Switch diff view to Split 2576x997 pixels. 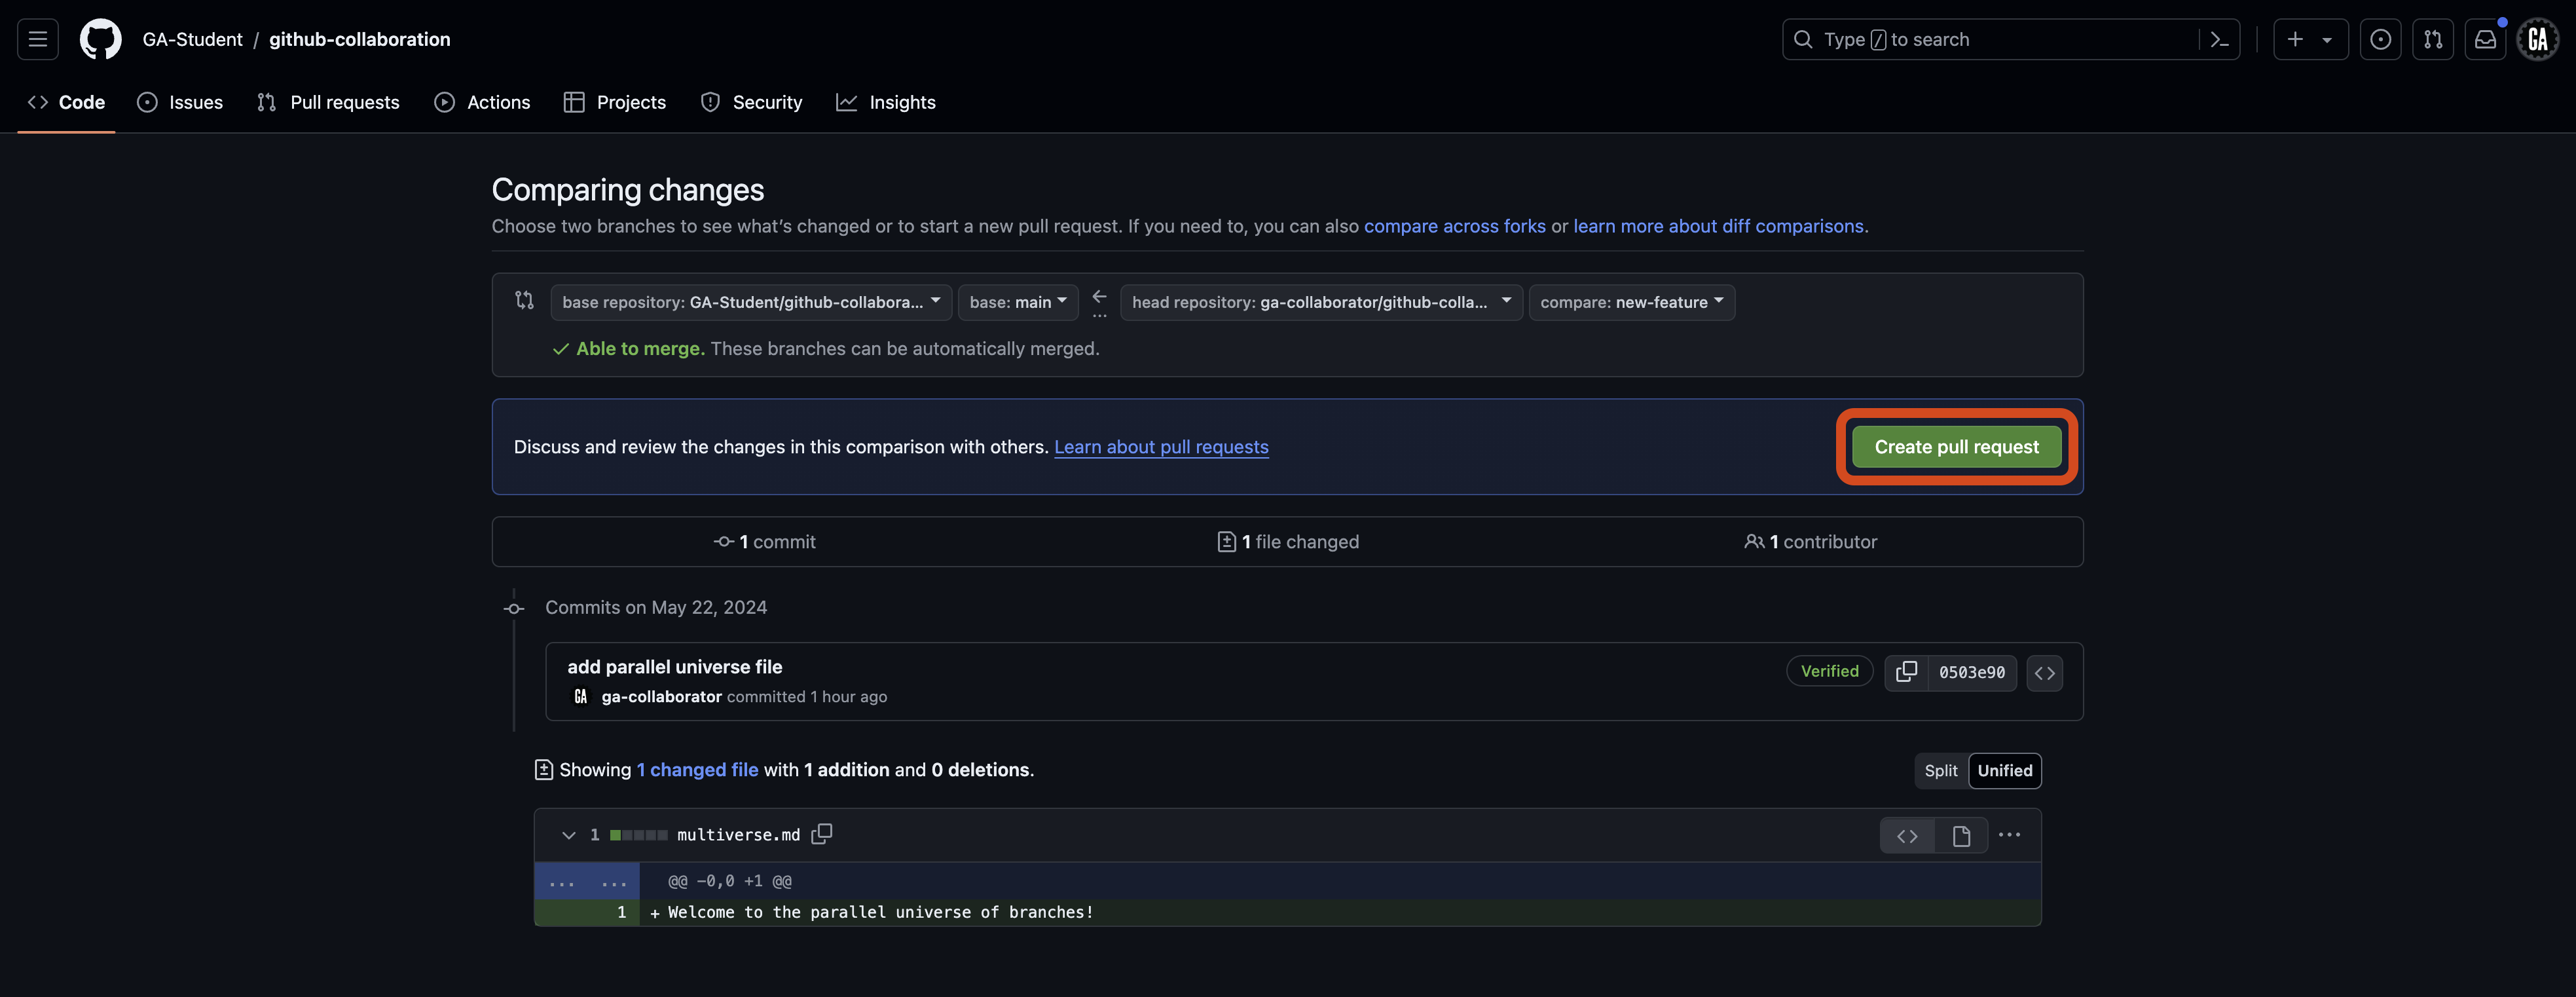click(x=1940, y=770)
